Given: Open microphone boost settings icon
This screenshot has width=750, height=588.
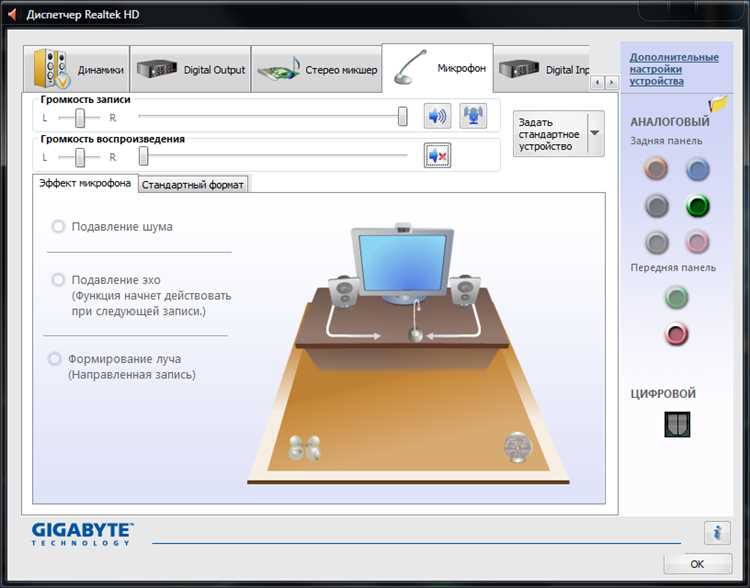Looking at the screenshot, I should point(473,116).
